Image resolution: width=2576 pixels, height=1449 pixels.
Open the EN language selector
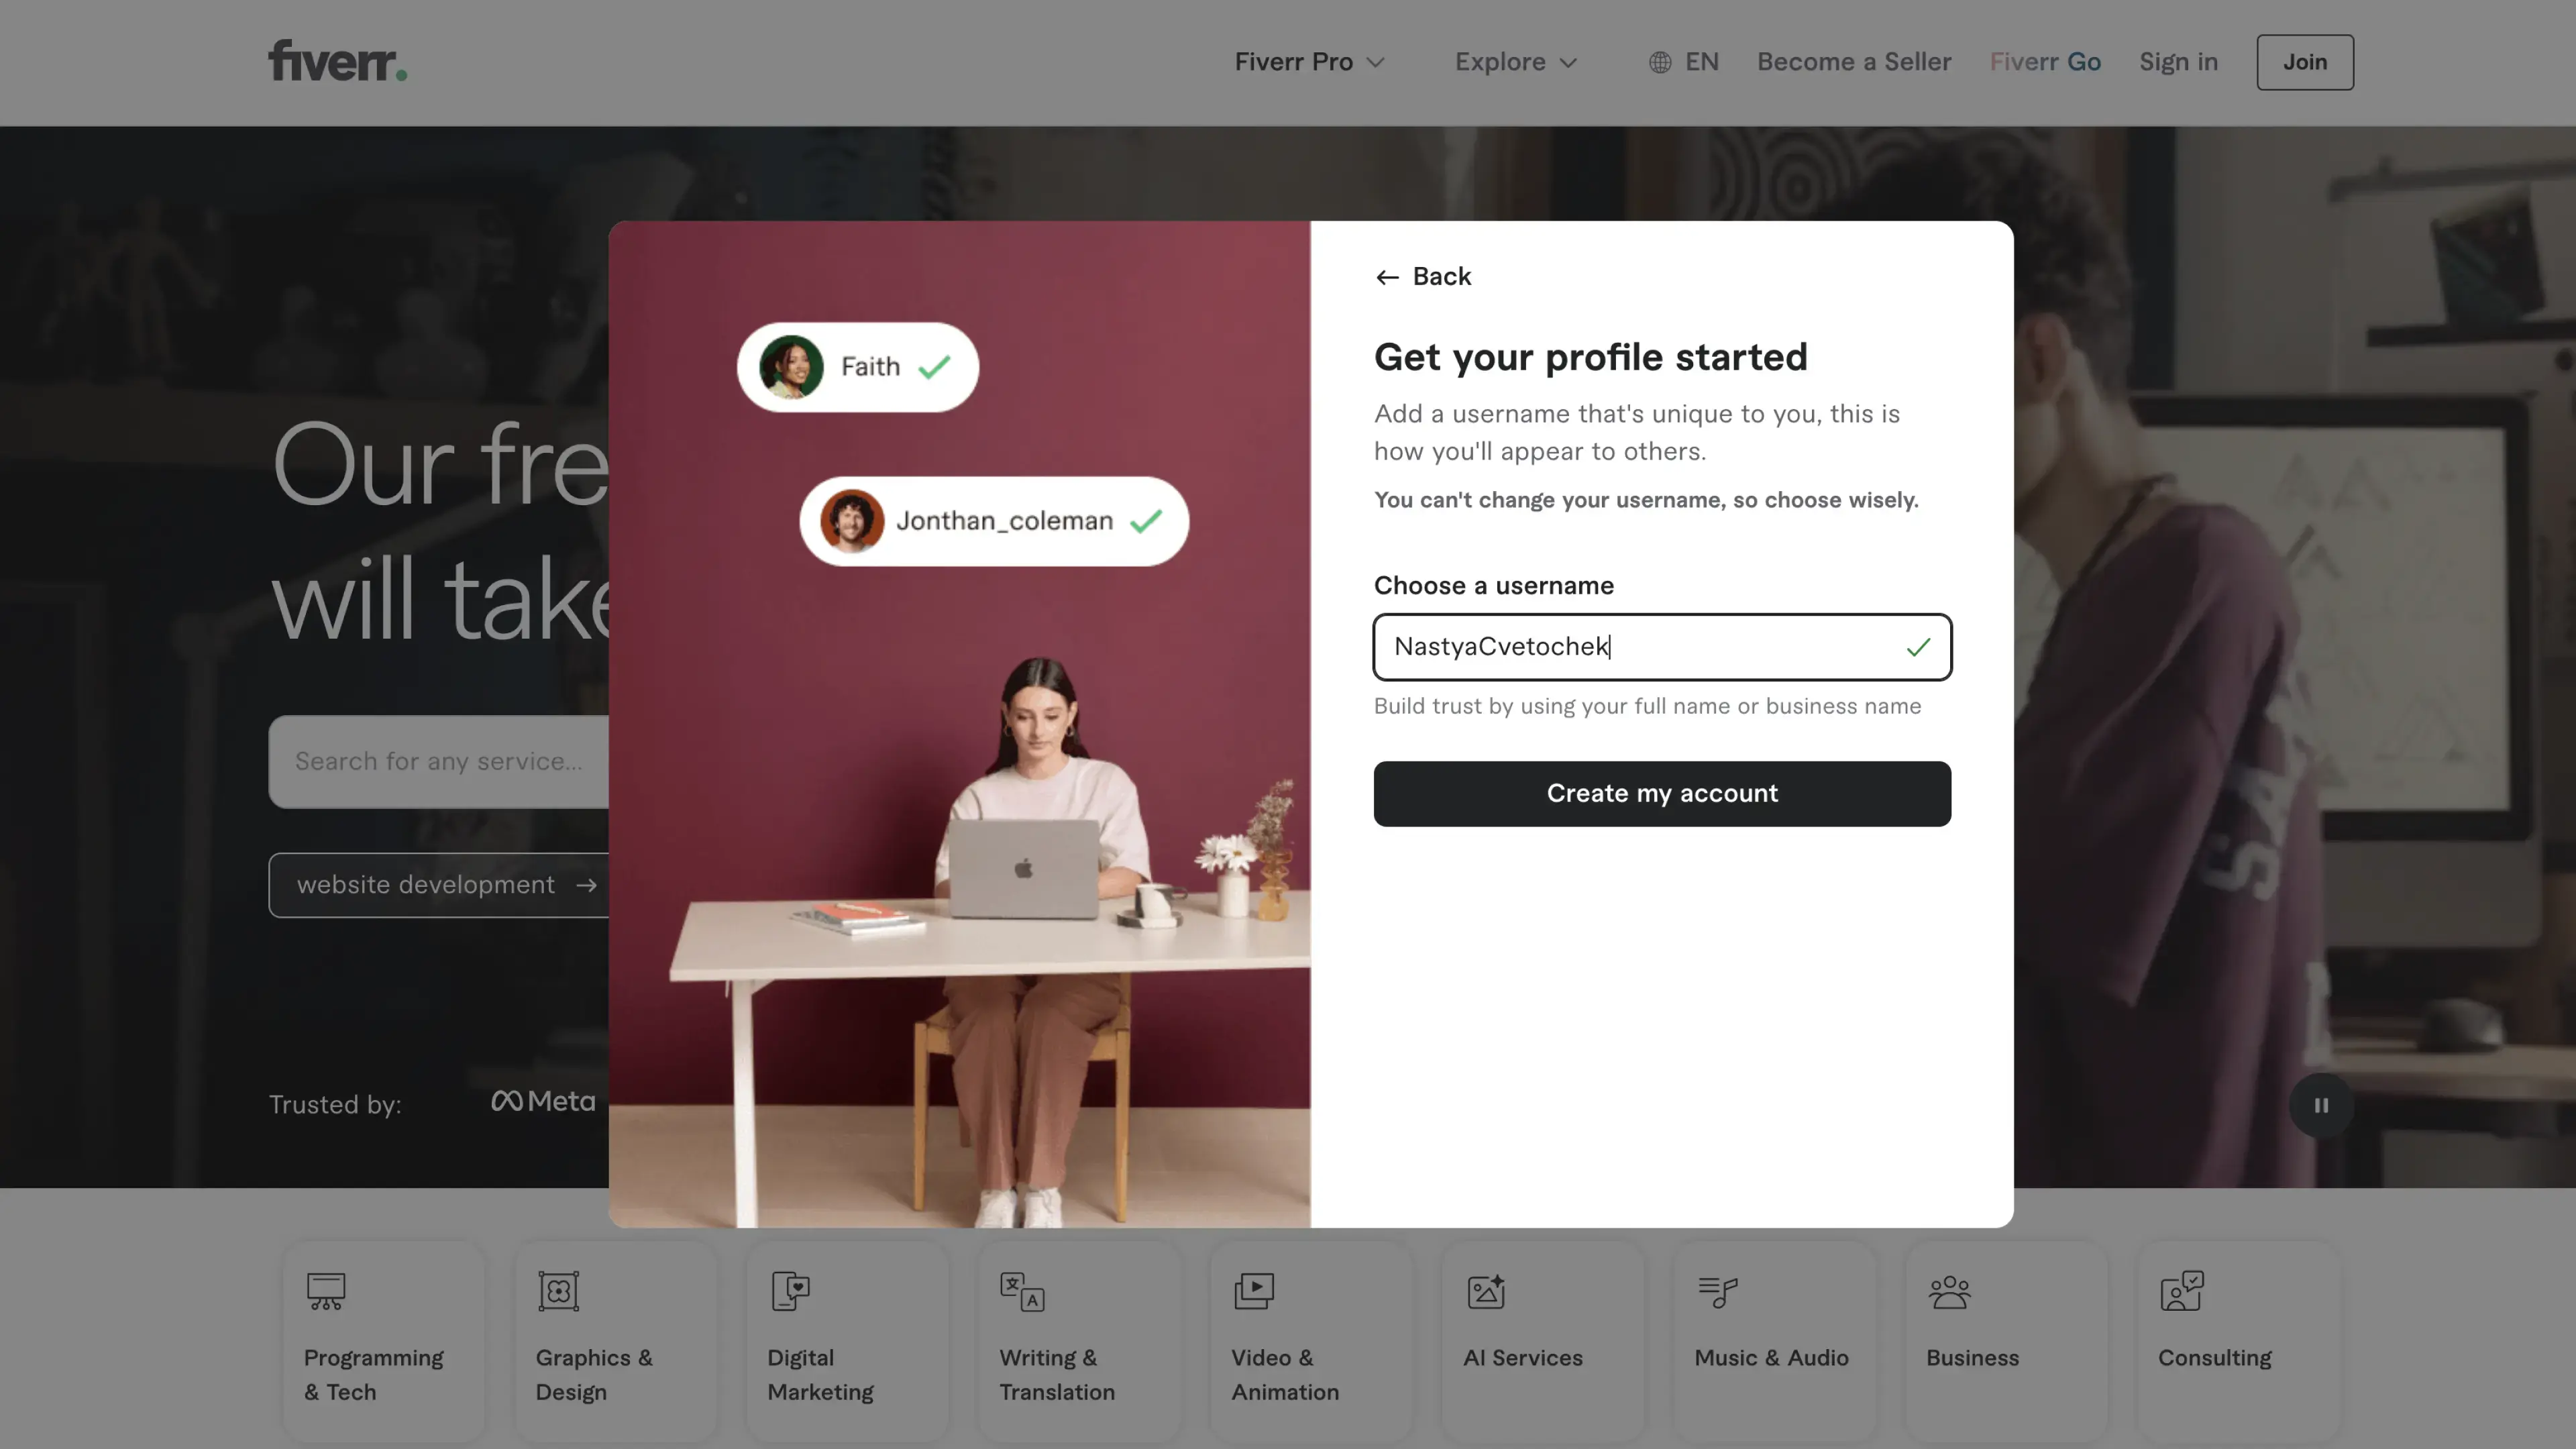point(1684,62)
